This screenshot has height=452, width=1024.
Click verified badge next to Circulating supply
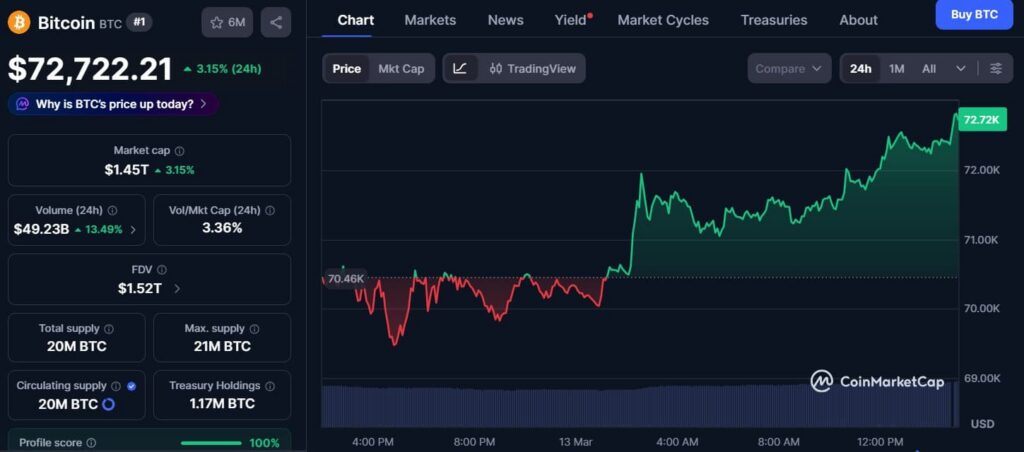pyautogui.click(x=131, y=386)
